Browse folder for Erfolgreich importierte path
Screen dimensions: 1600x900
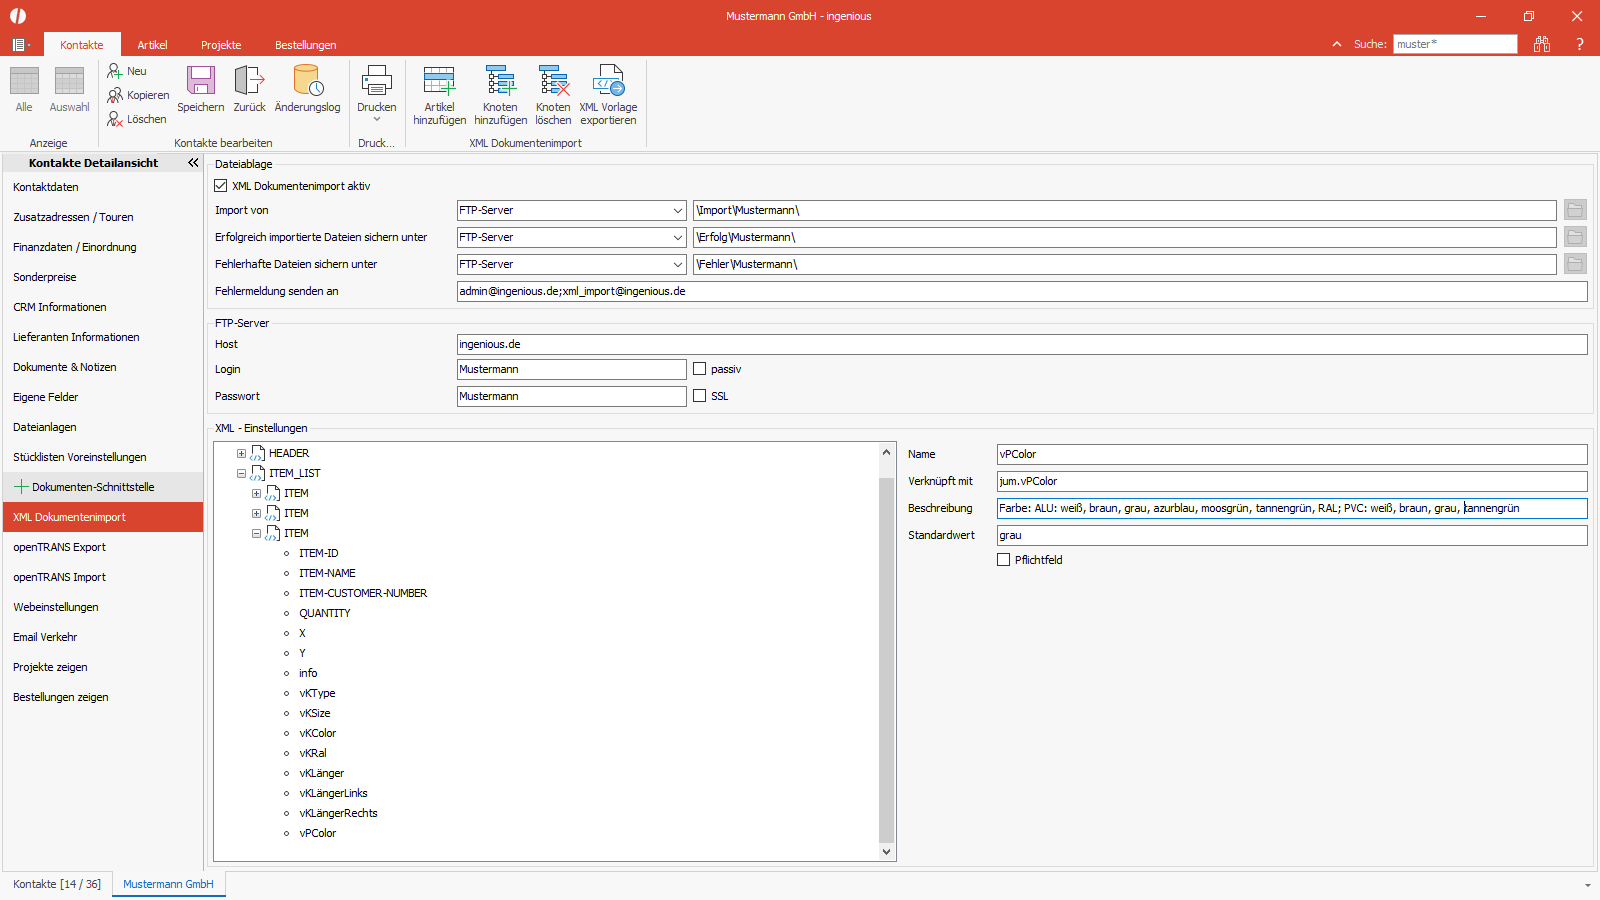tap(1575, 237)
